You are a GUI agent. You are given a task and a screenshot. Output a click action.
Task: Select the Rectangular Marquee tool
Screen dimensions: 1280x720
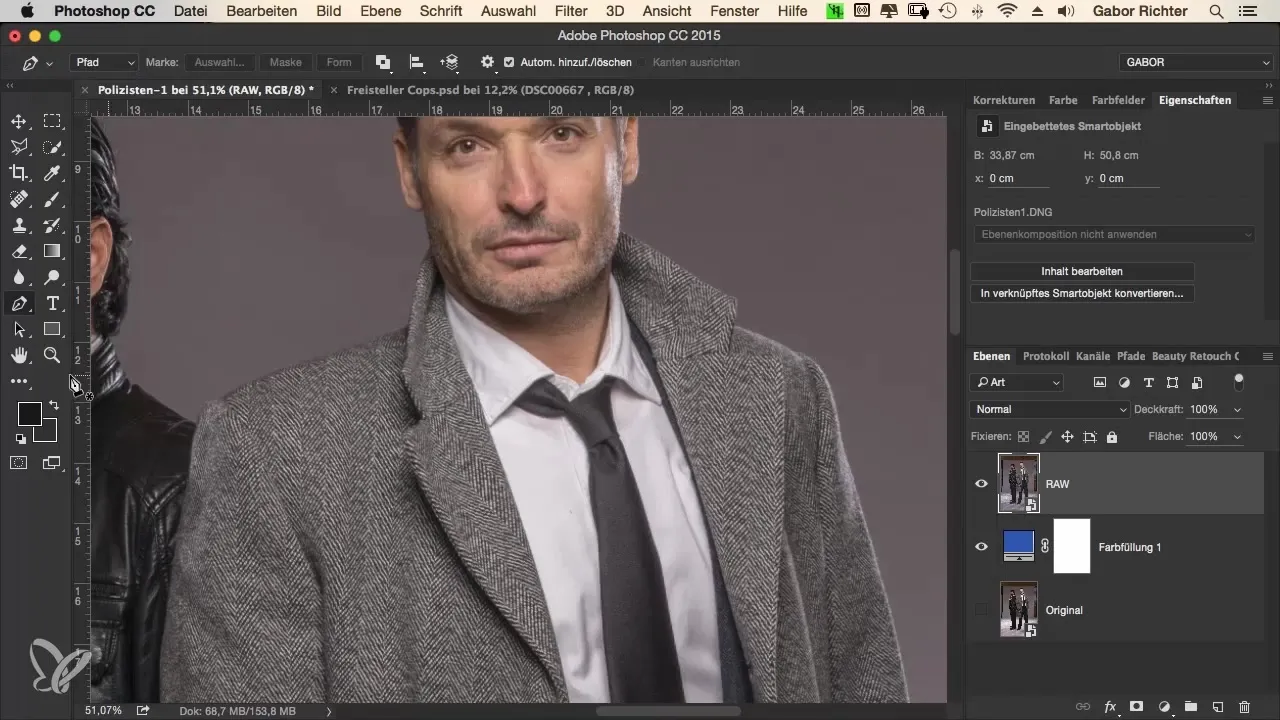pos(52,122)
